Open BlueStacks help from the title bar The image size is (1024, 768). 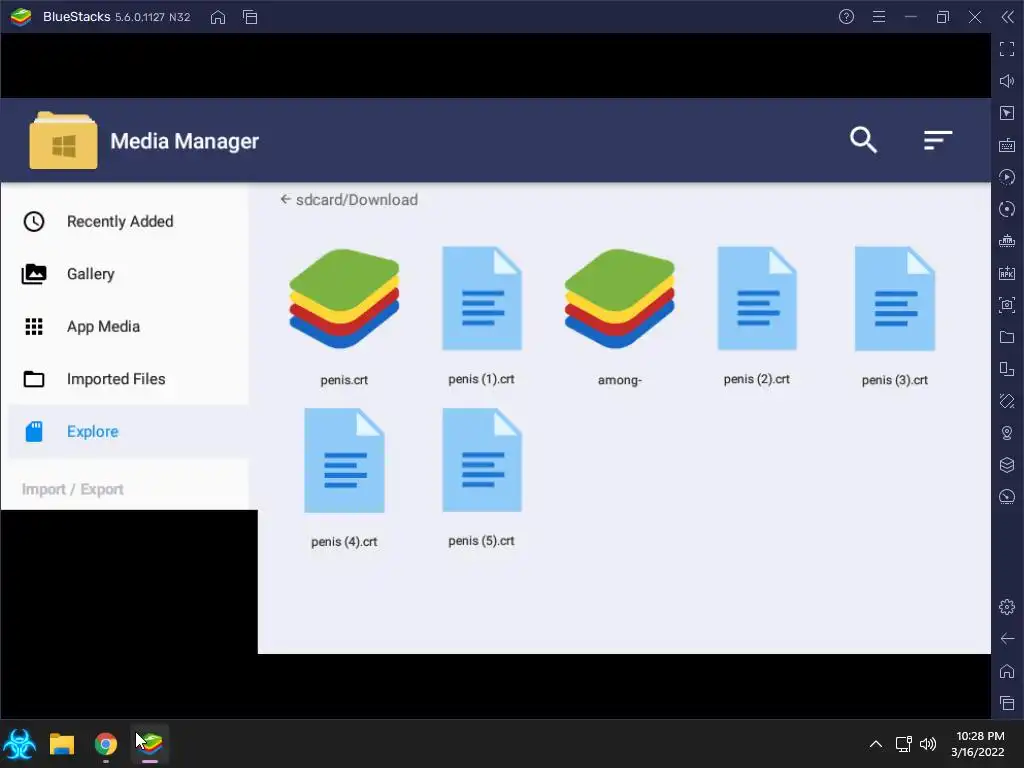(x=846, y=17)
